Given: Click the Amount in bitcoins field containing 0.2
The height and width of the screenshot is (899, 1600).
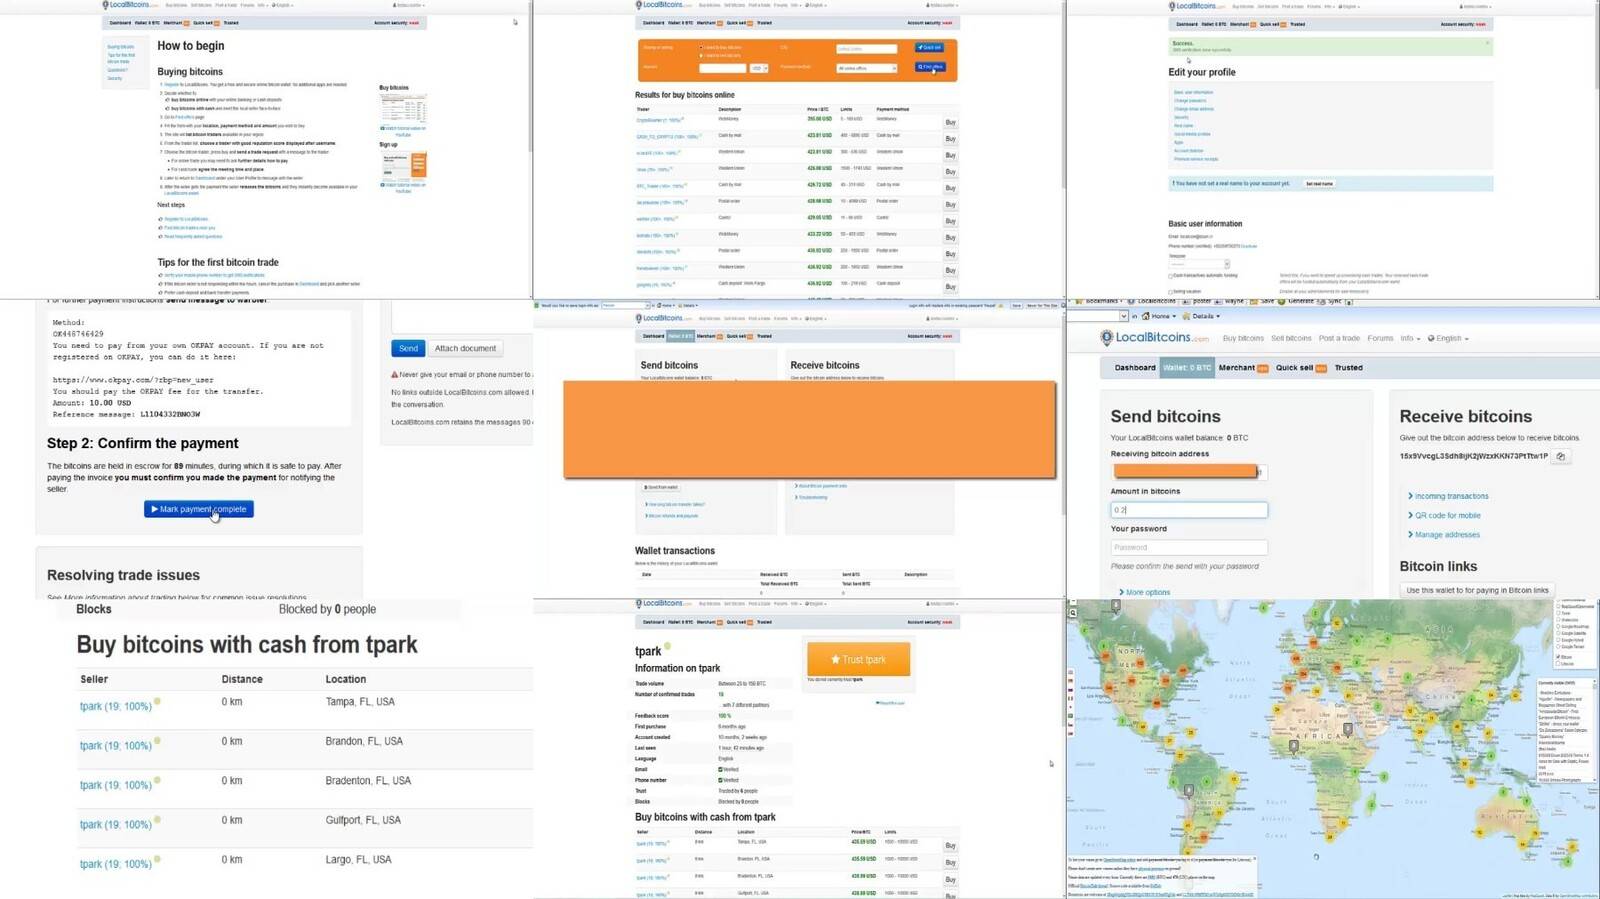Looking at the screenshot, I should click(x=1189, y=510).
